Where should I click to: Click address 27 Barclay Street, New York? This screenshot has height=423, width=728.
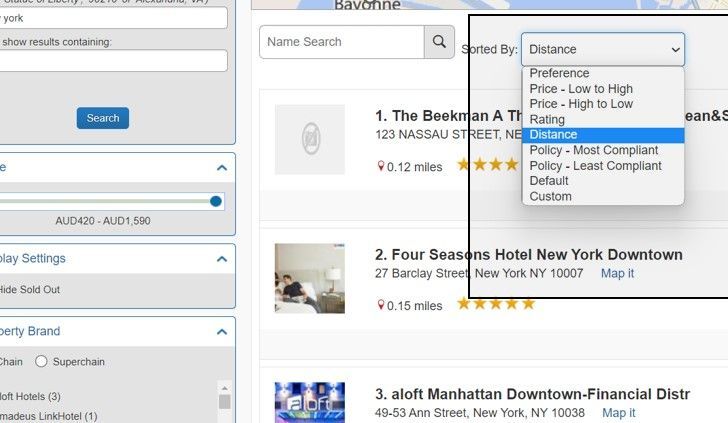pyautogui.click(x=479, y=273)
